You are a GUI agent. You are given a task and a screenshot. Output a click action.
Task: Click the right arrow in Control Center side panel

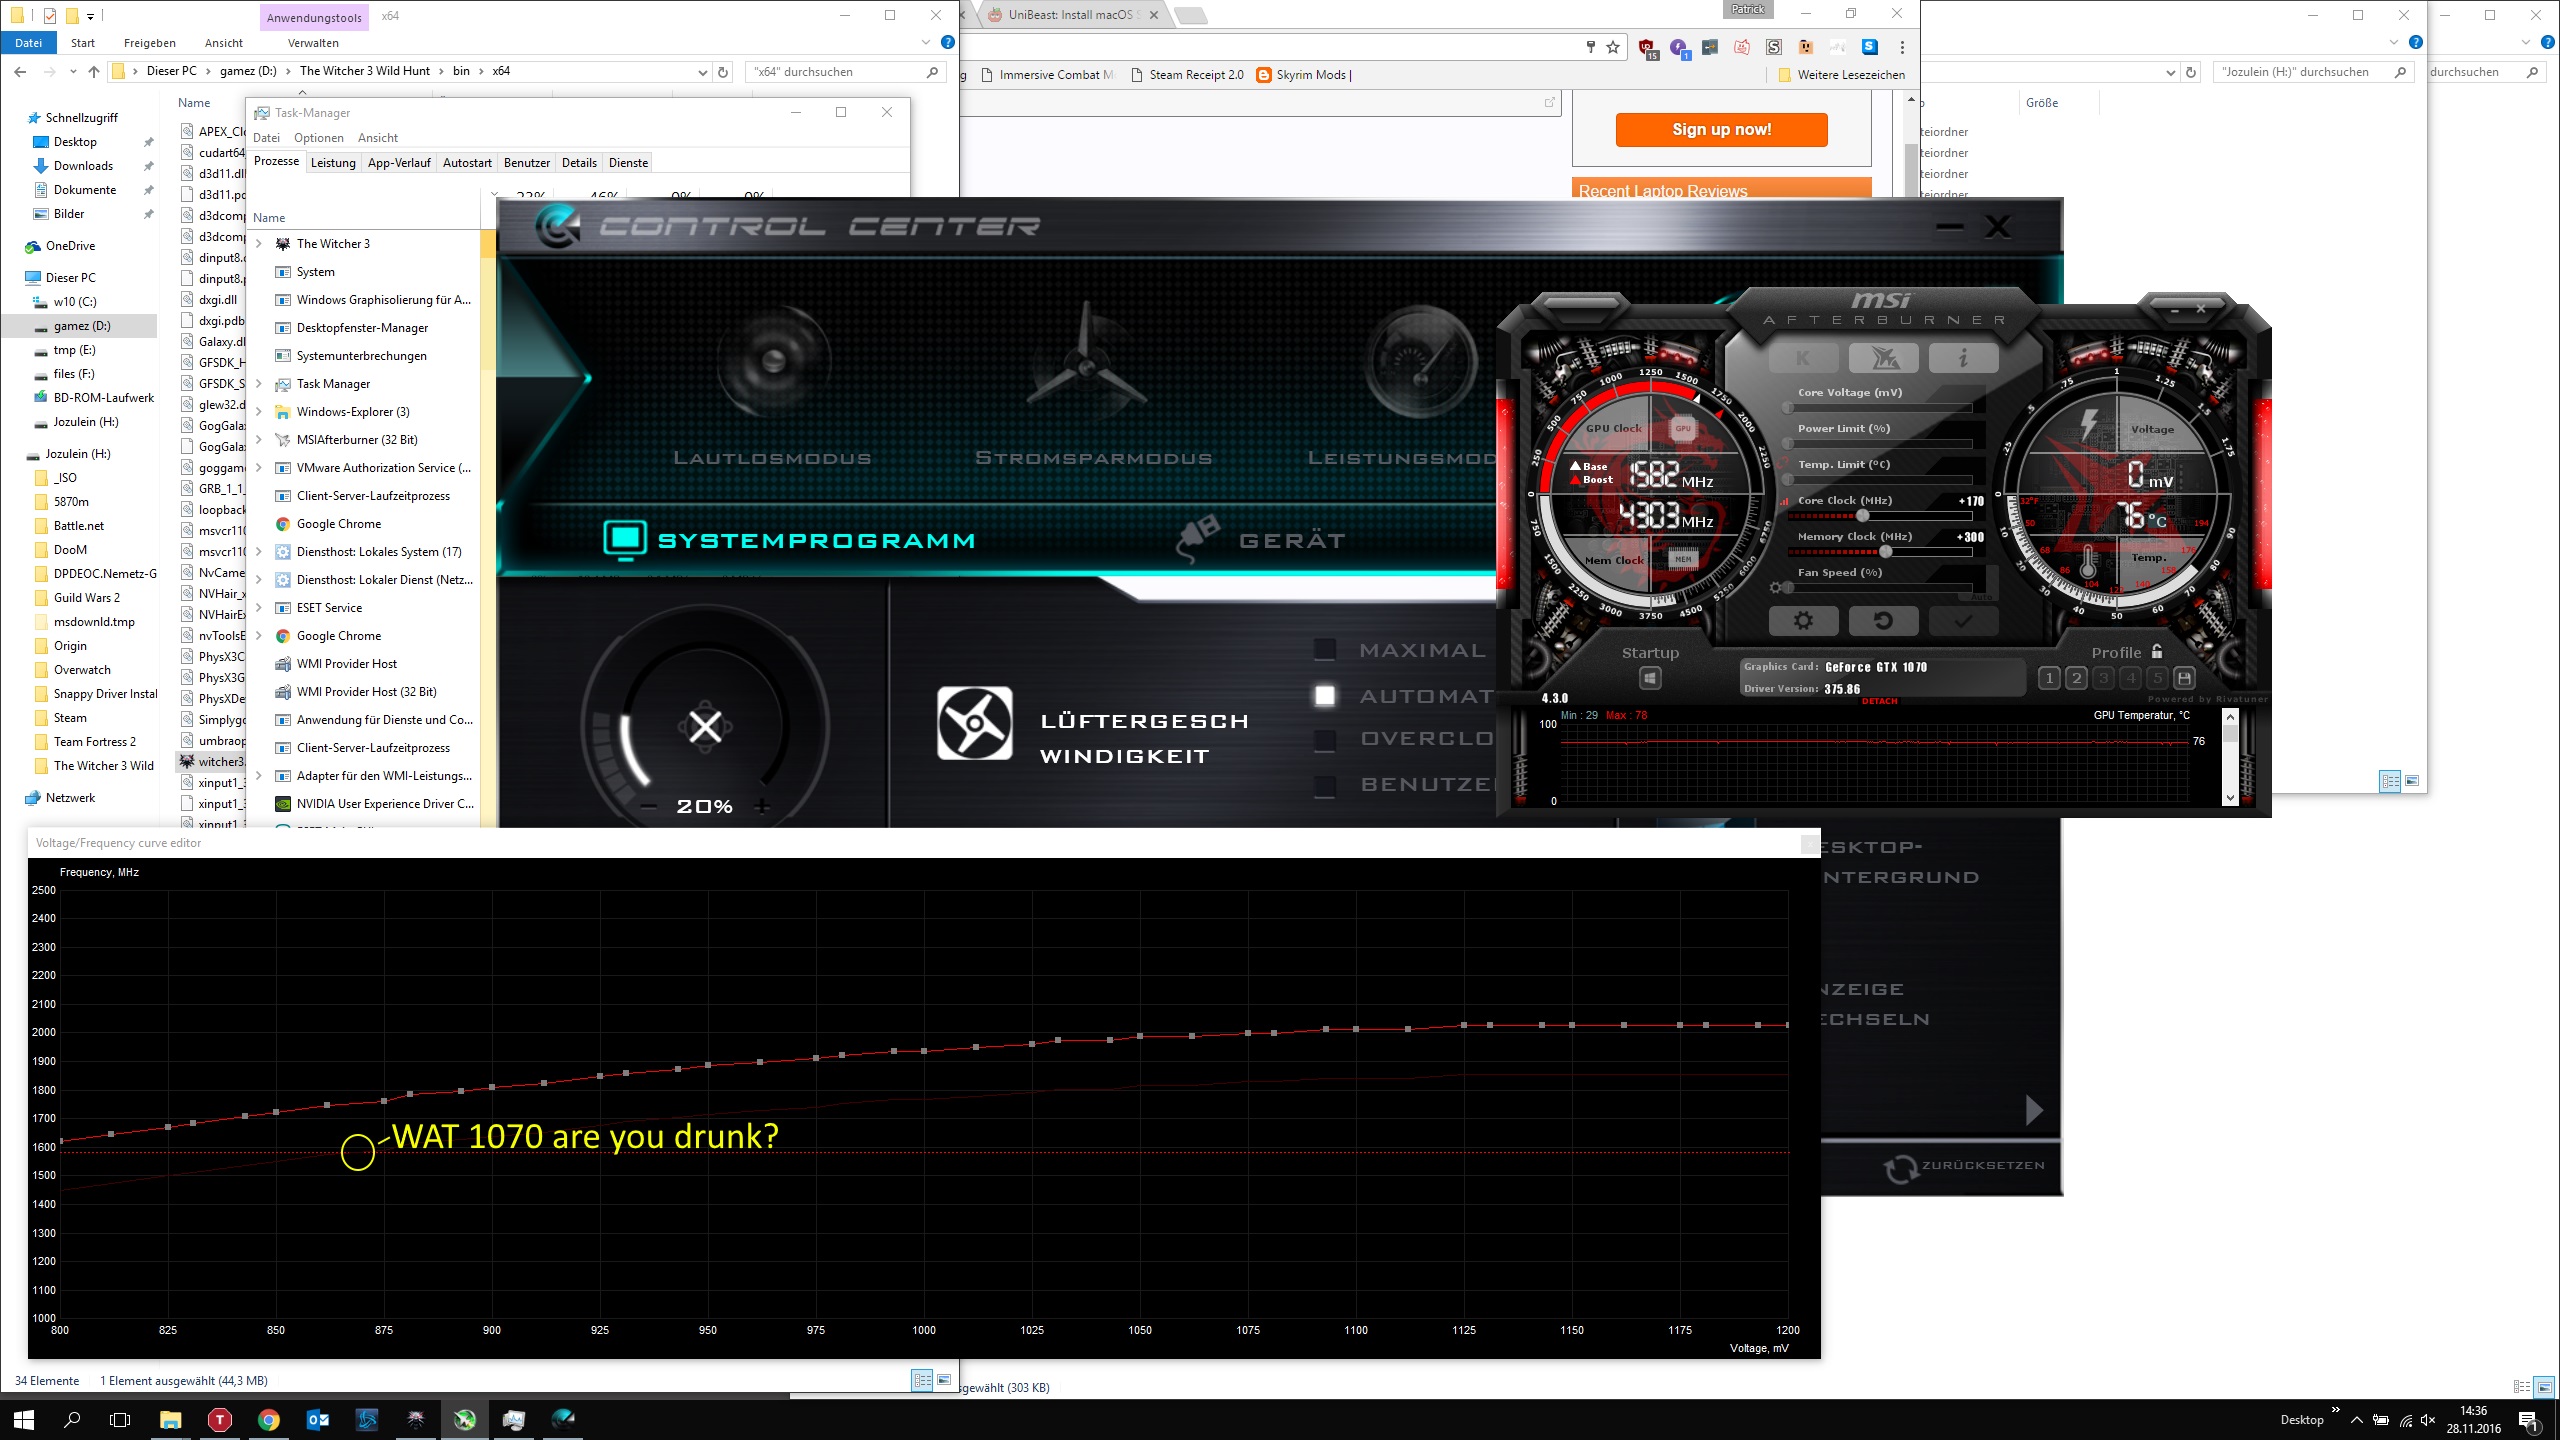[2033, 1110]
